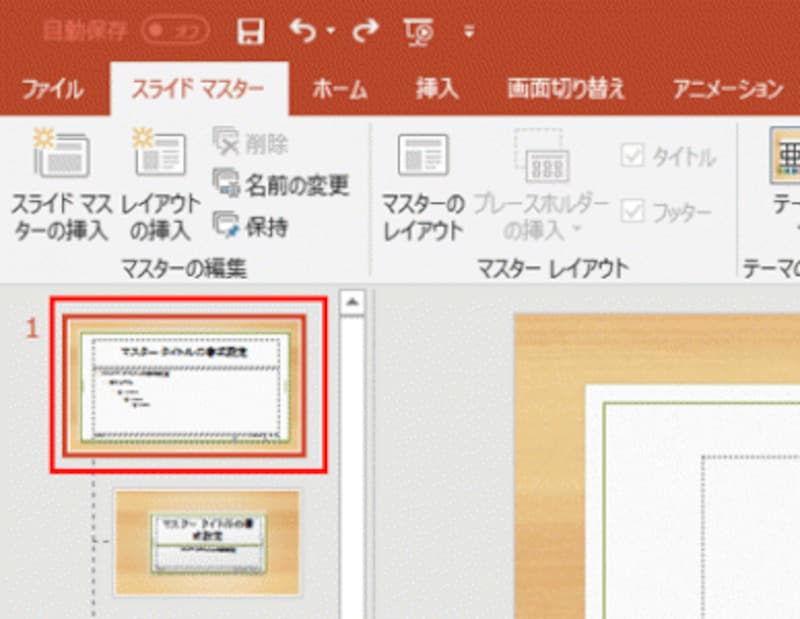Image resolution: width=800 pixels, height=619 pixels.
Task: Click the 削除 button
Action: coord(250,142)
